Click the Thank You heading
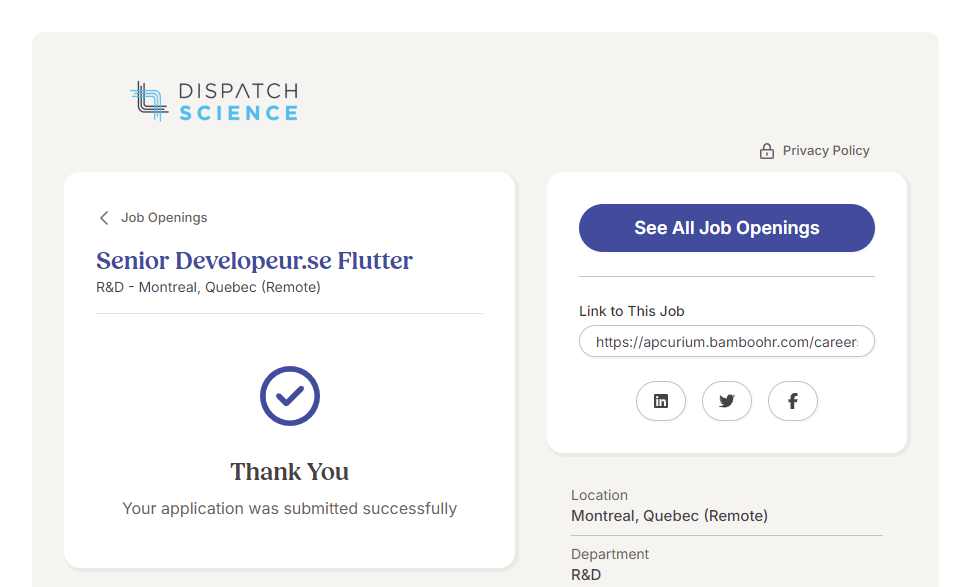Screen dimensions: 971x587 coord(290,472)
